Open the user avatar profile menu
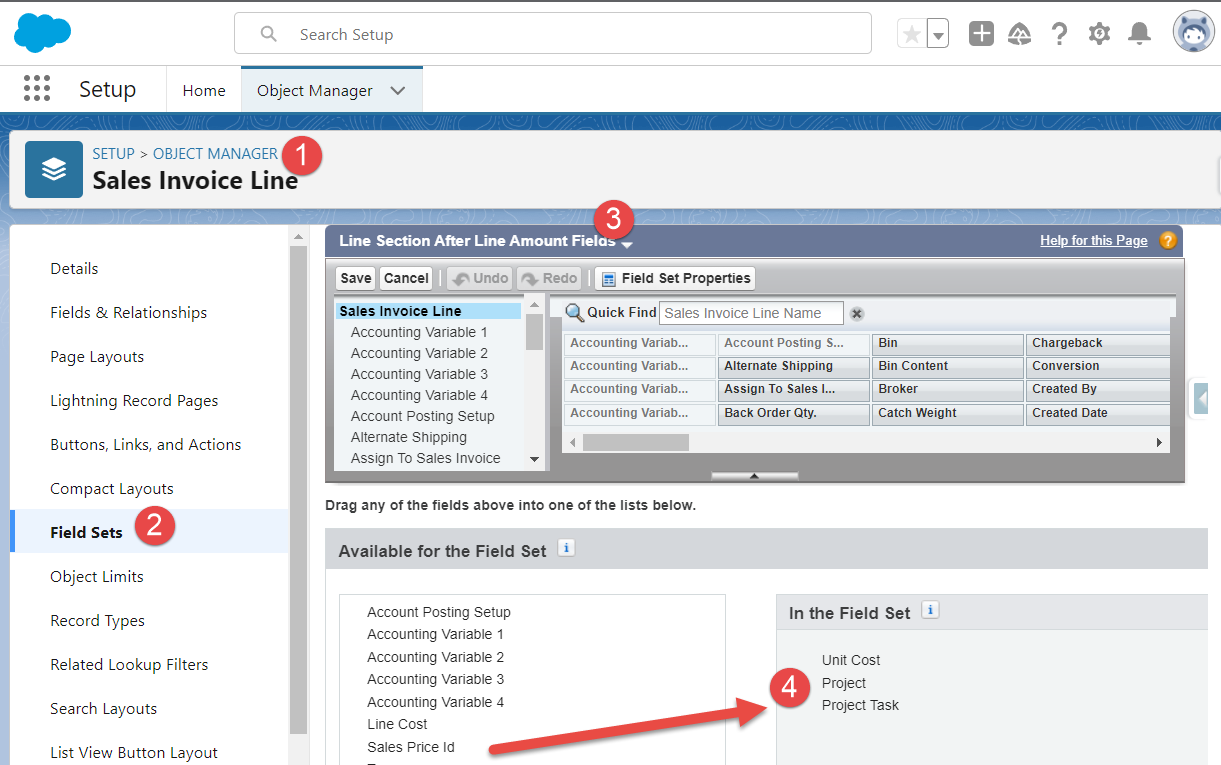The image size is (1221, 765). point(1194,33)
